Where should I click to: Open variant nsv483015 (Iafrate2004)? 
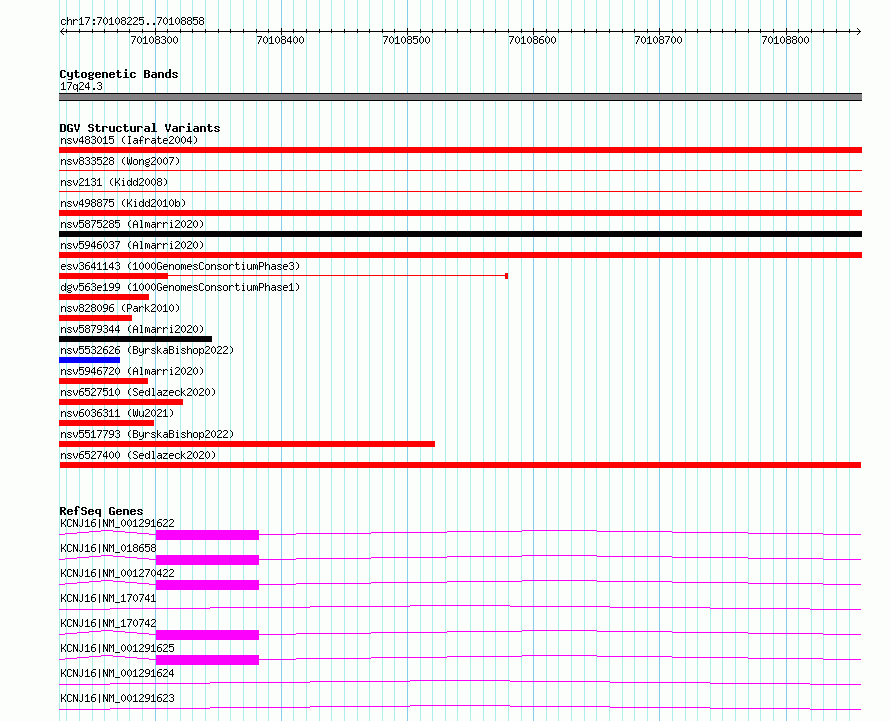pos(129,140)
